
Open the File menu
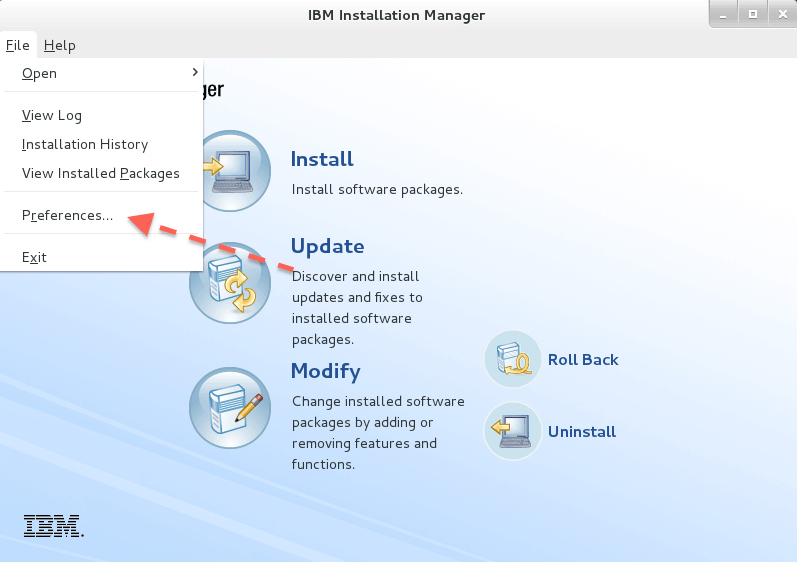[18, 45]
